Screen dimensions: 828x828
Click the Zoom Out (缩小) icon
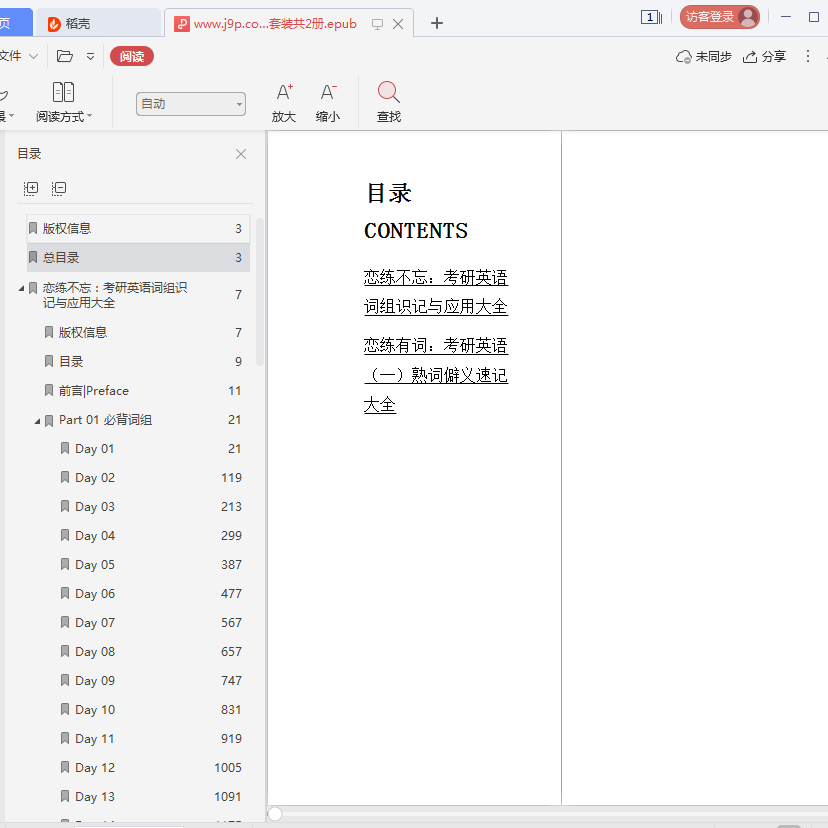tap(327, 93)
